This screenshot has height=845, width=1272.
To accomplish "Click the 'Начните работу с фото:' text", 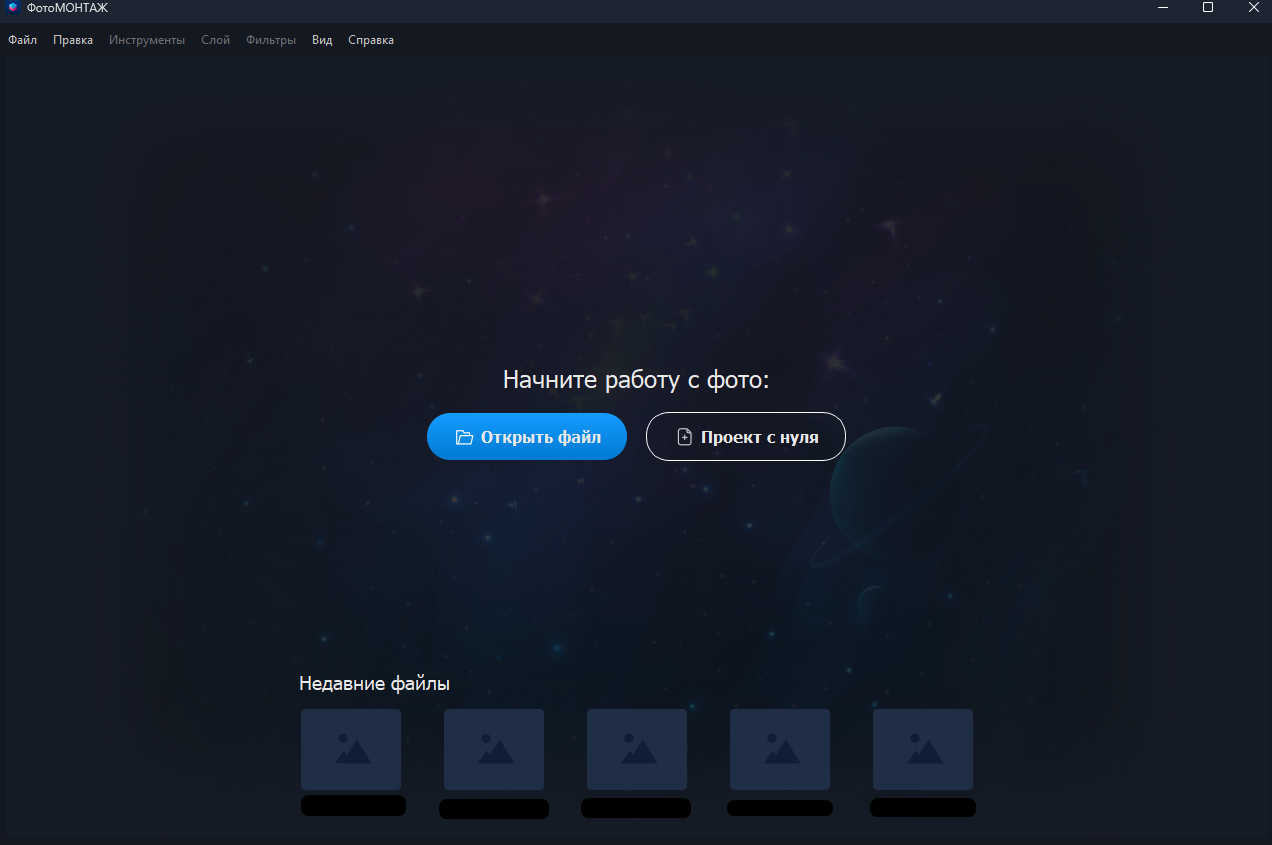I will [636, 380].
